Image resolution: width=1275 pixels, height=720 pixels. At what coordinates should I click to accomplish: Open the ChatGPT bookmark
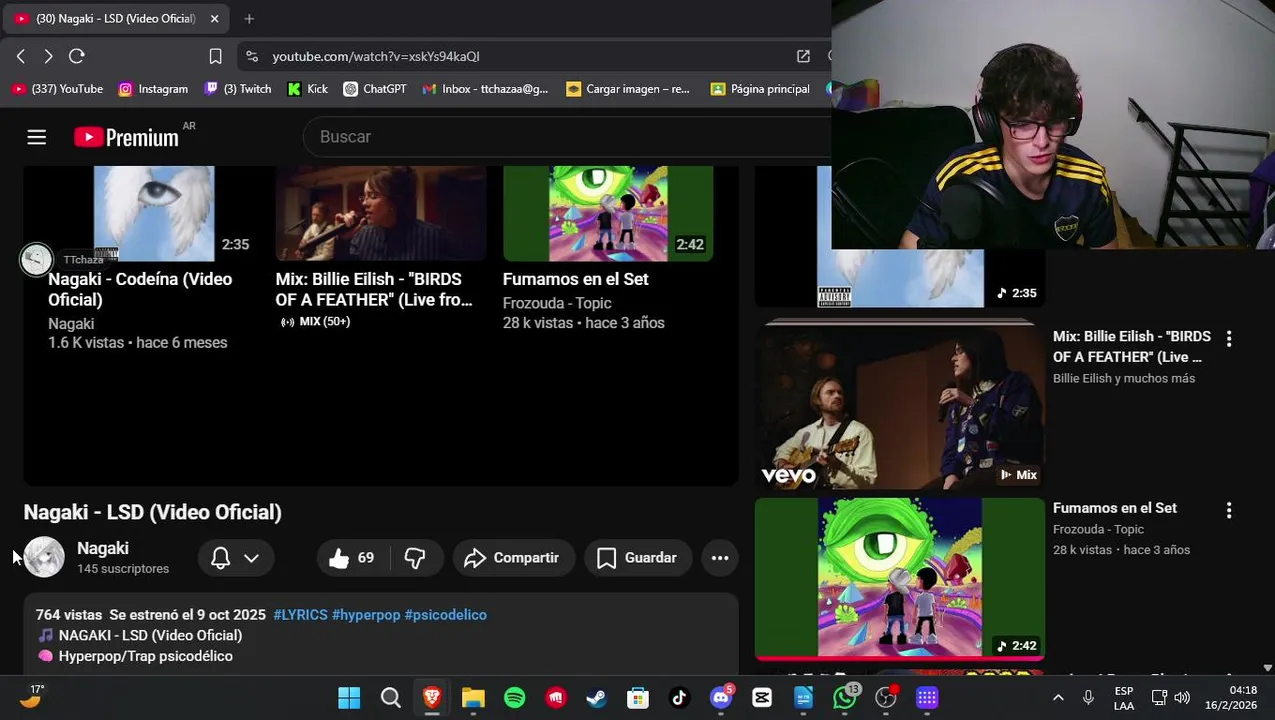(x=375, y=89)
